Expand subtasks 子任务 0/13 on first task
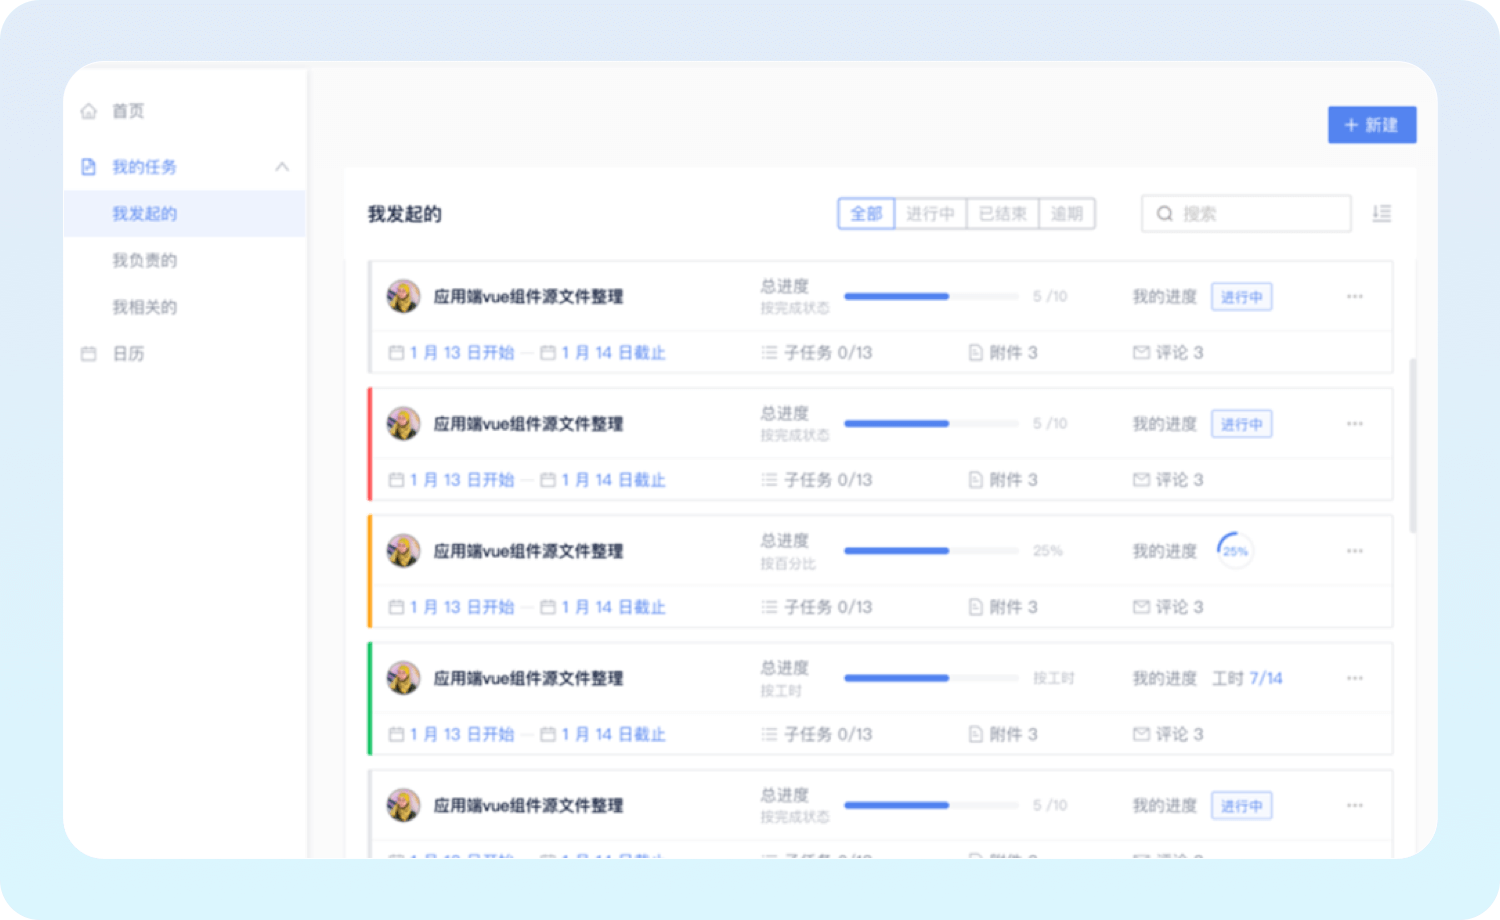 (817, 353)
